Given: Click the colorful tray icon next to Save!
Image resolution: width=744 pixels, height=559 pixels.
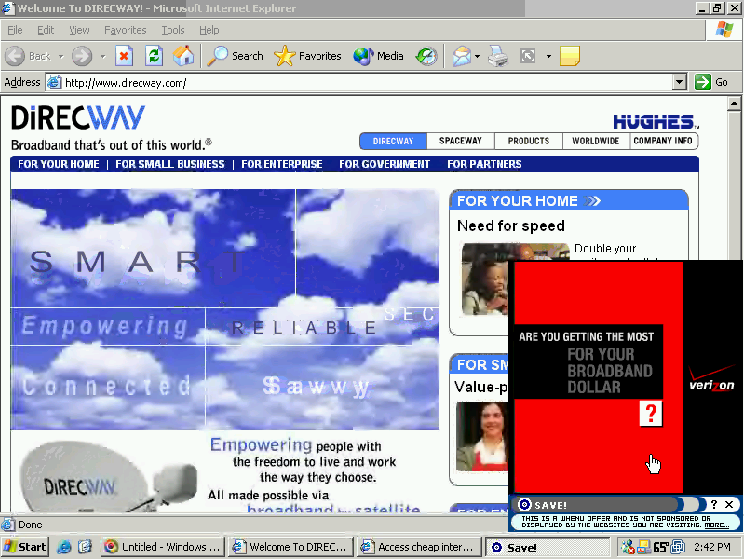Looking at the screenshot, I should click(628, 547).
